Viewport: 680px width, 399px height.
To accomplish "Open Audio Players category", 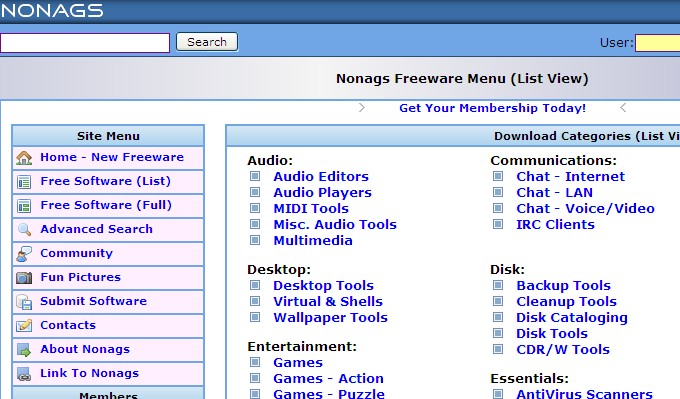I will [322, 193].
